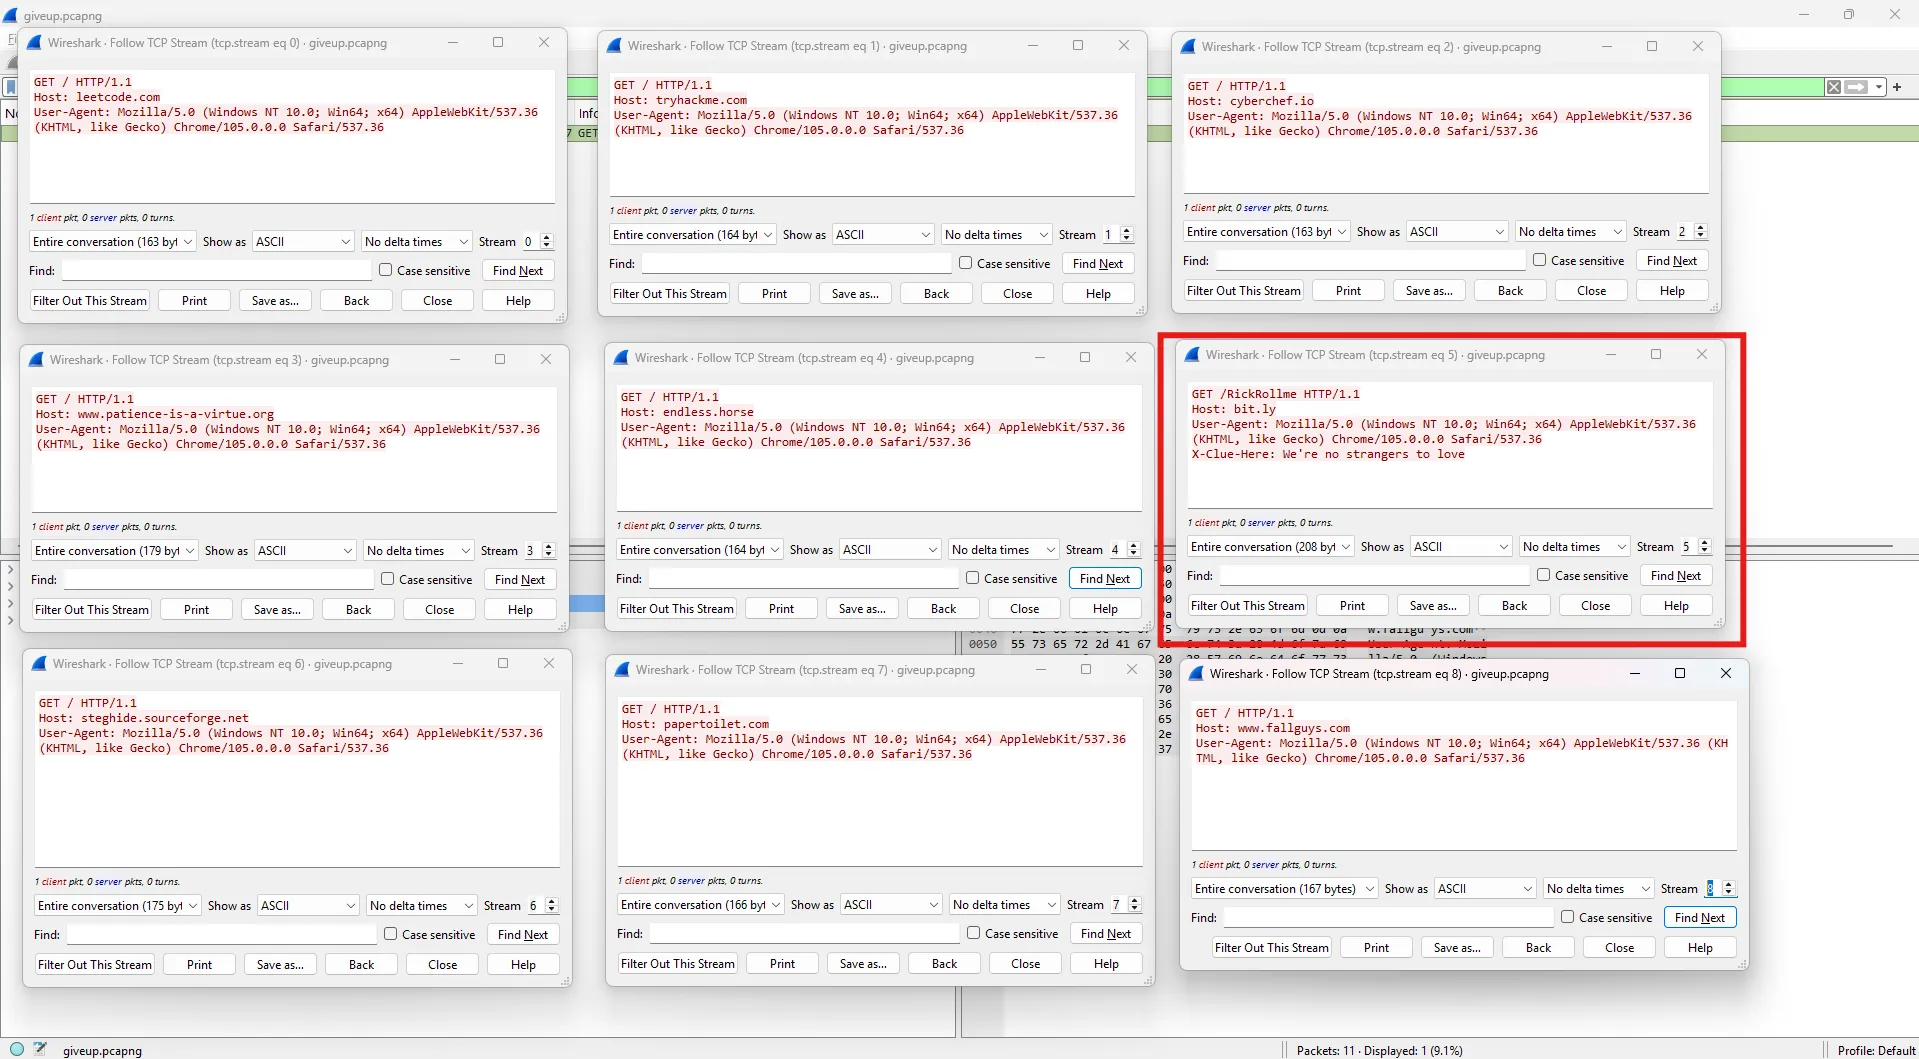Open No delta times dropdown in stream 8 window
The height and width of the screenshot is (1059, 1919).
(x=1597, y=889)
